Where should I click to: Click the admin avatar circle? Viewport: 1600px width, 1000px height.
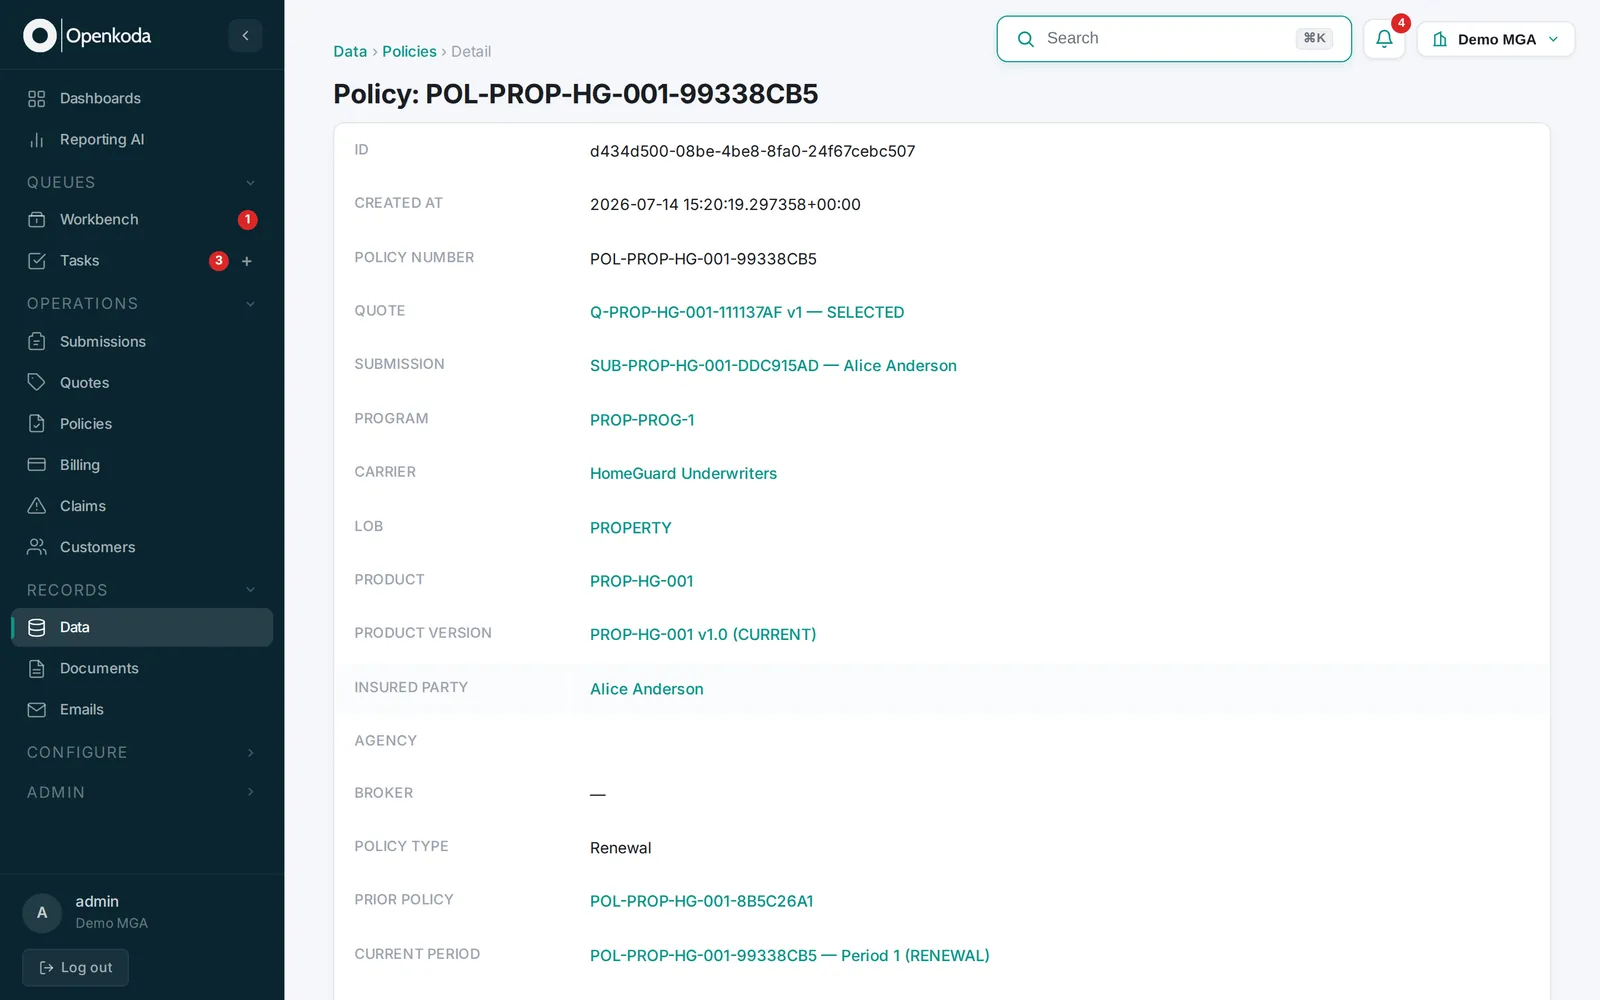click(42, 913)
